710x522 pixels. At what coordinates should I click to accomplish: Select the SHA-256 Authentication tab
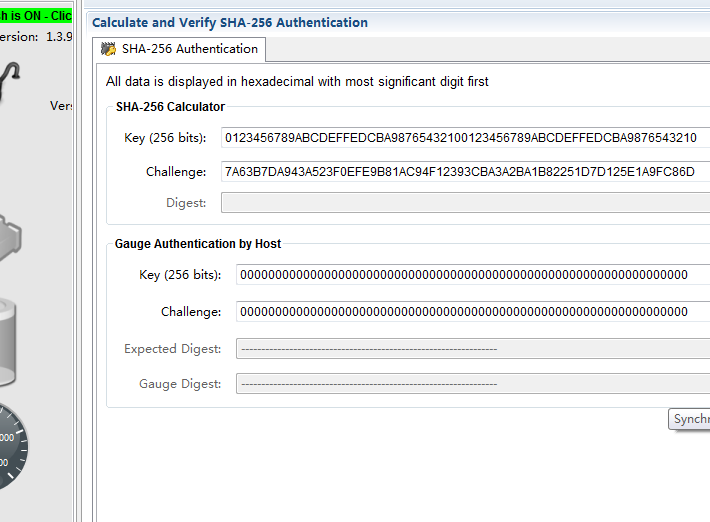[189, 49]
